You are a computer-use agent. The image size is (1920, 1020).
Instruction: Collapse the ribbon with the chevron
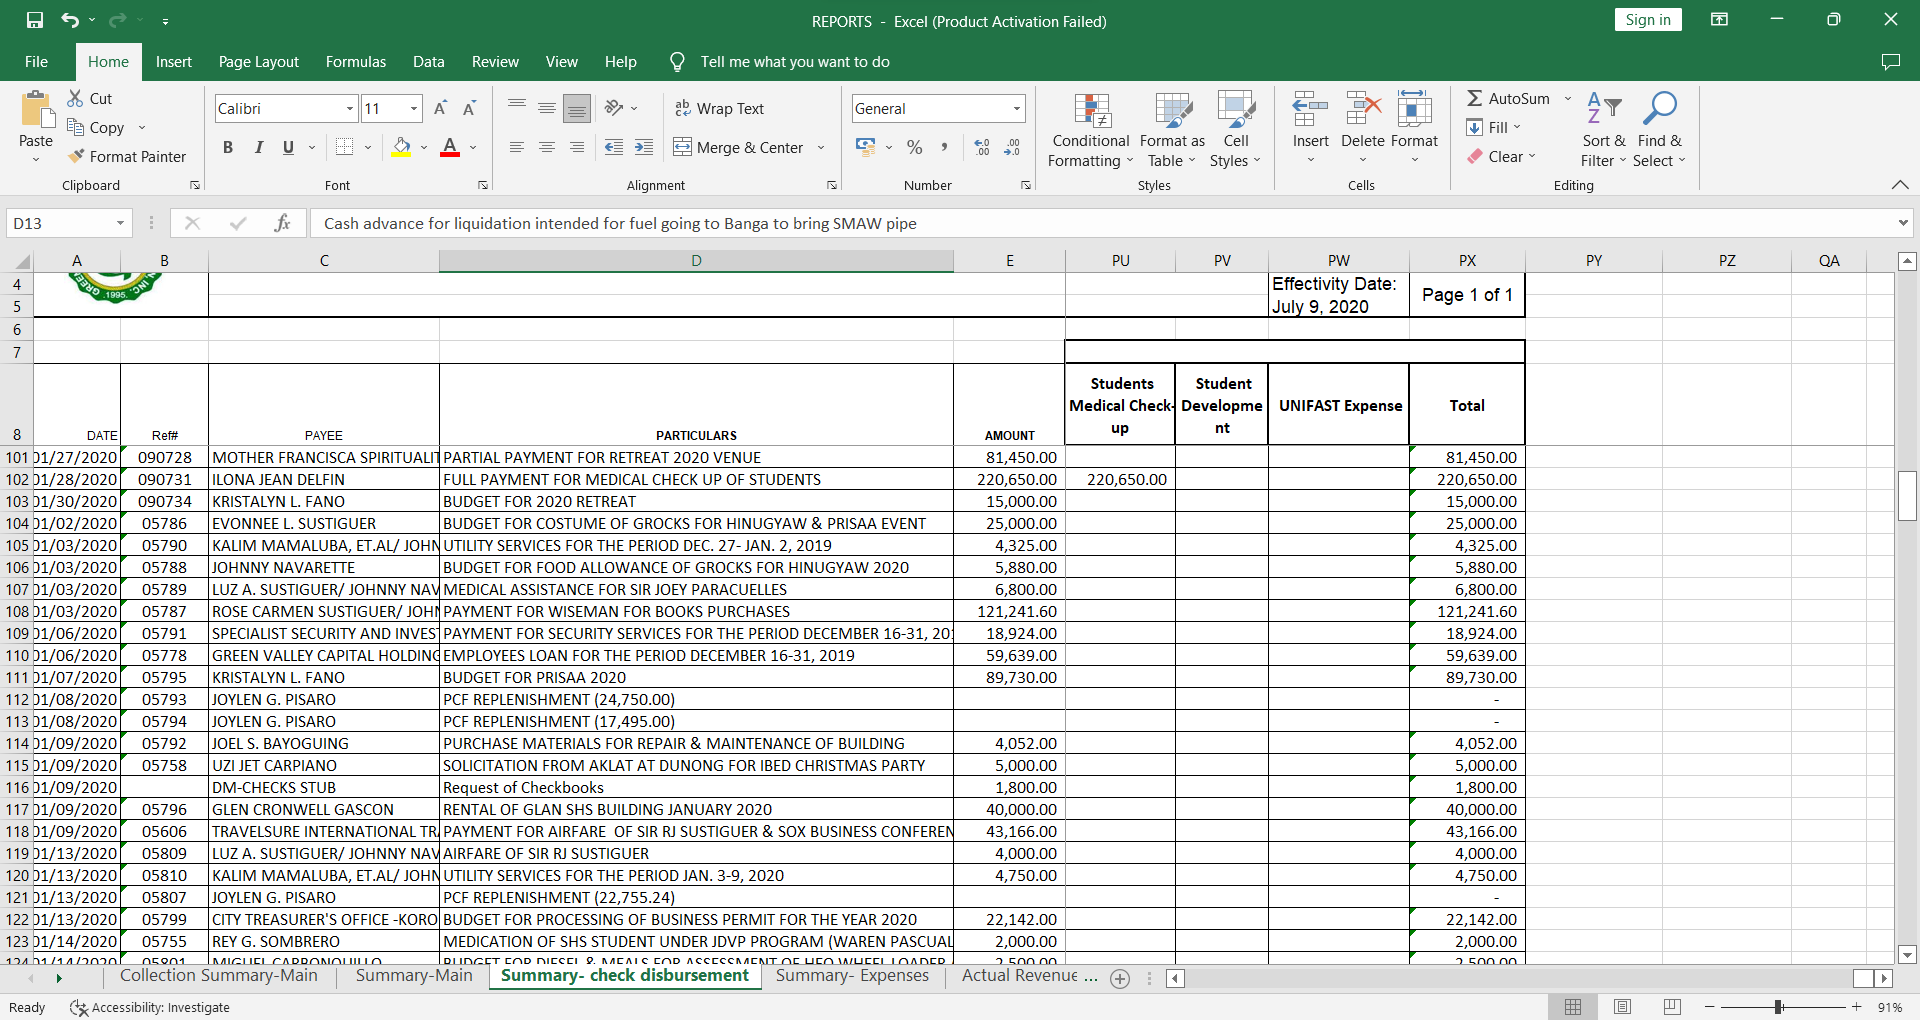[x=1901, y=185]
